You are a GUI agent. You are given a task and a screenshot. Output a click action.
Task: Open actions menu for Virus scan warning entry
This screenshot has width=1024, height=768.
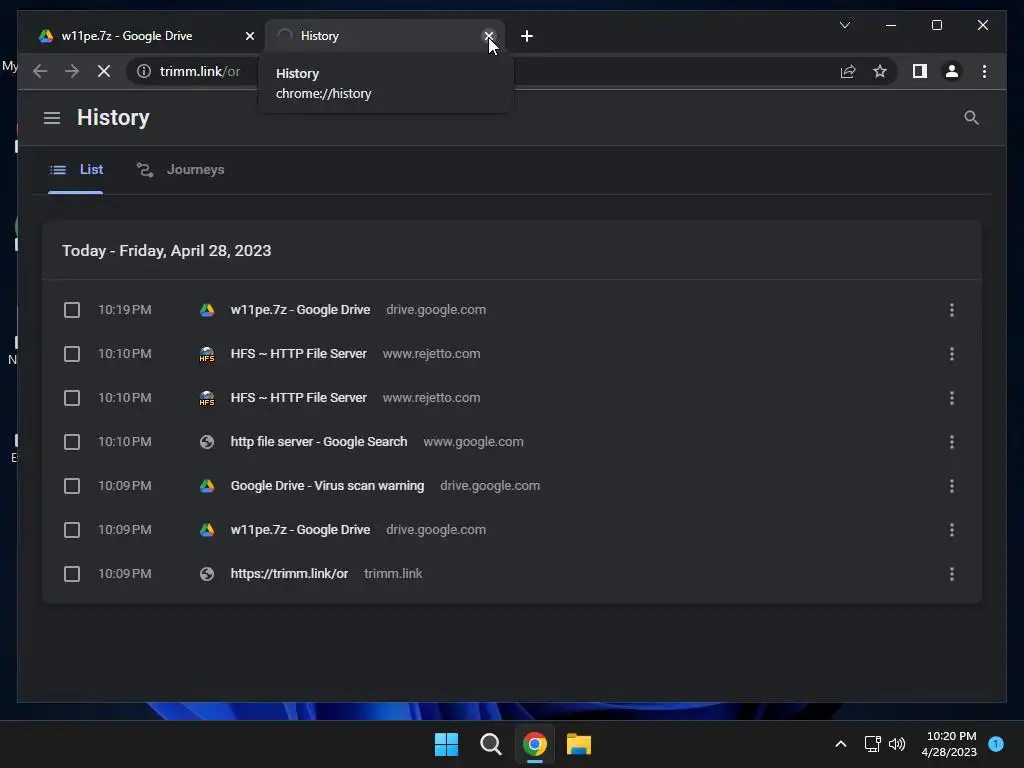(x=952, y=486)
